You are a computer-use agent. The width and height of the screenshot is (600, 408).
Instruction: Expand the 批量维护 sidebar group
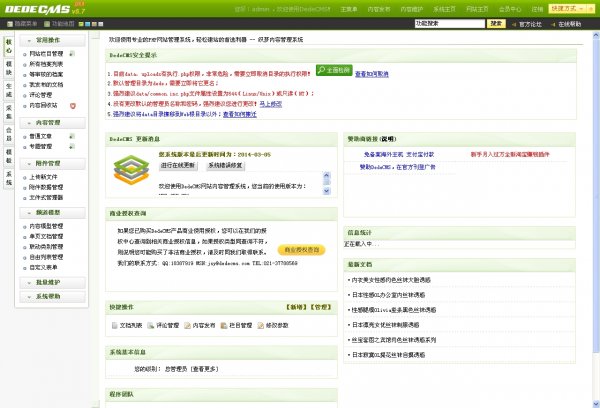pos(52,282)
